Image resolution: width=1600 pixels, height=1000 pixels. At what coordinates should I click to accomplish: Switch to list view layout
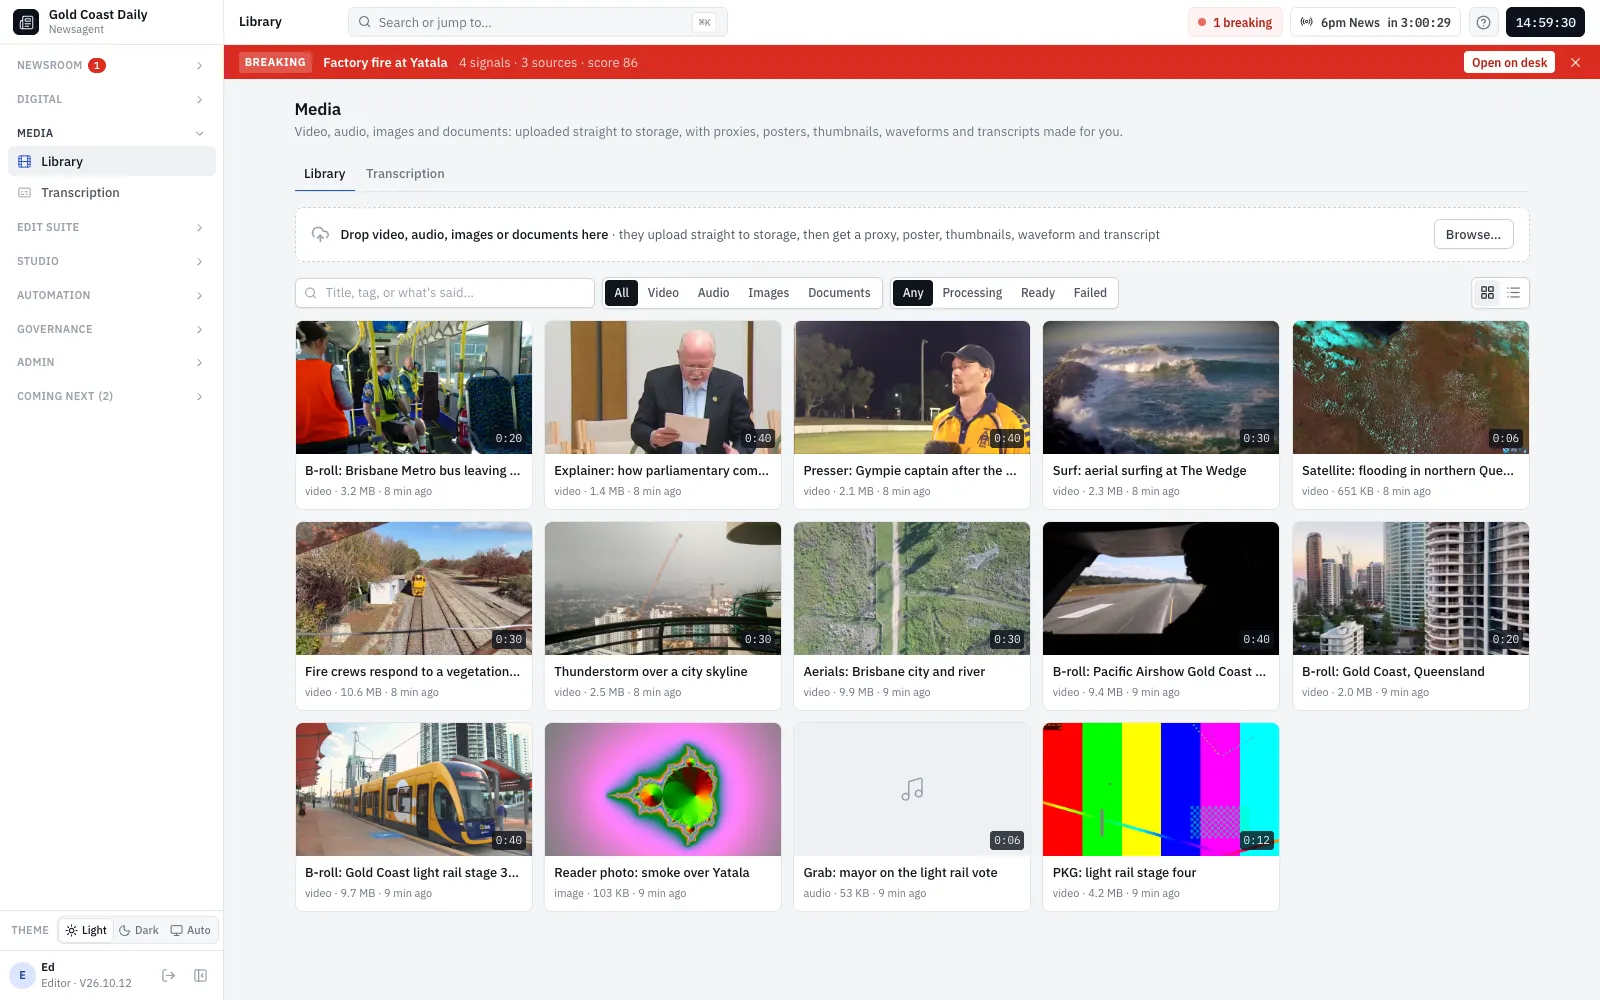pyautogui.click(x=1513, y=293)
